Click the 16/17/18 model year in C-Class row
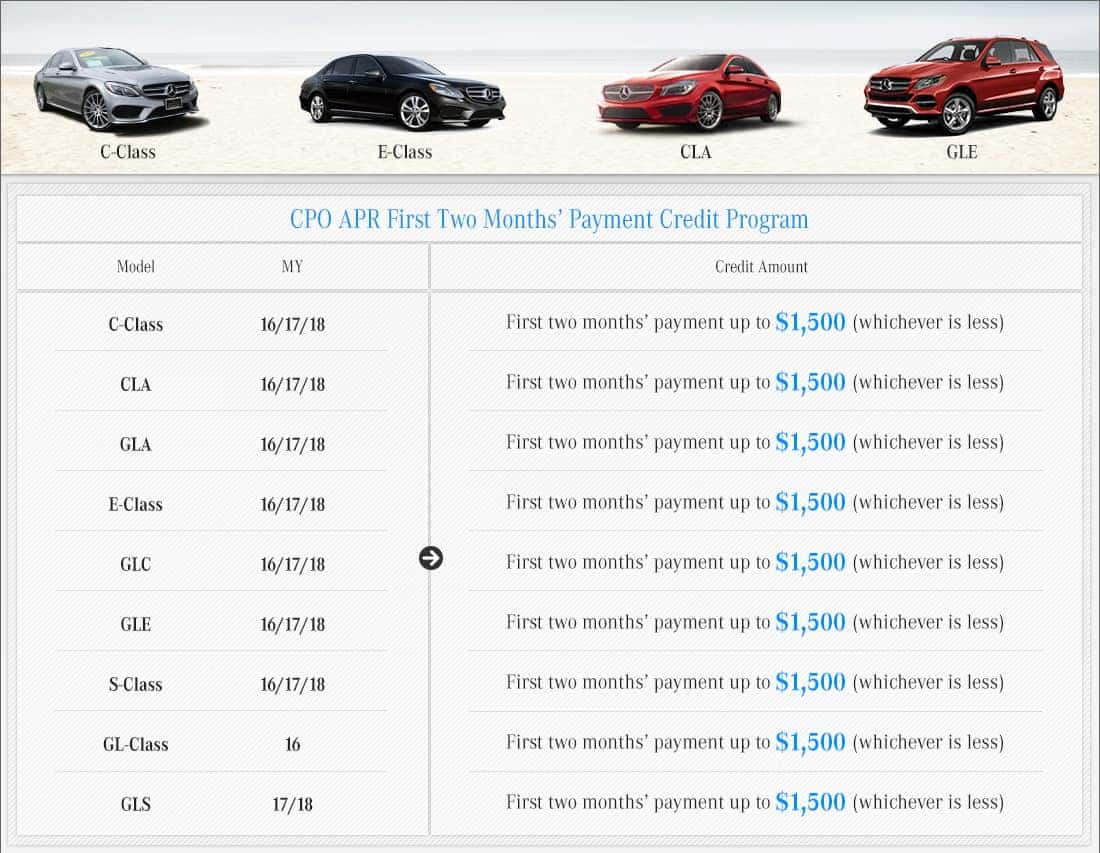 coord(293,324)
